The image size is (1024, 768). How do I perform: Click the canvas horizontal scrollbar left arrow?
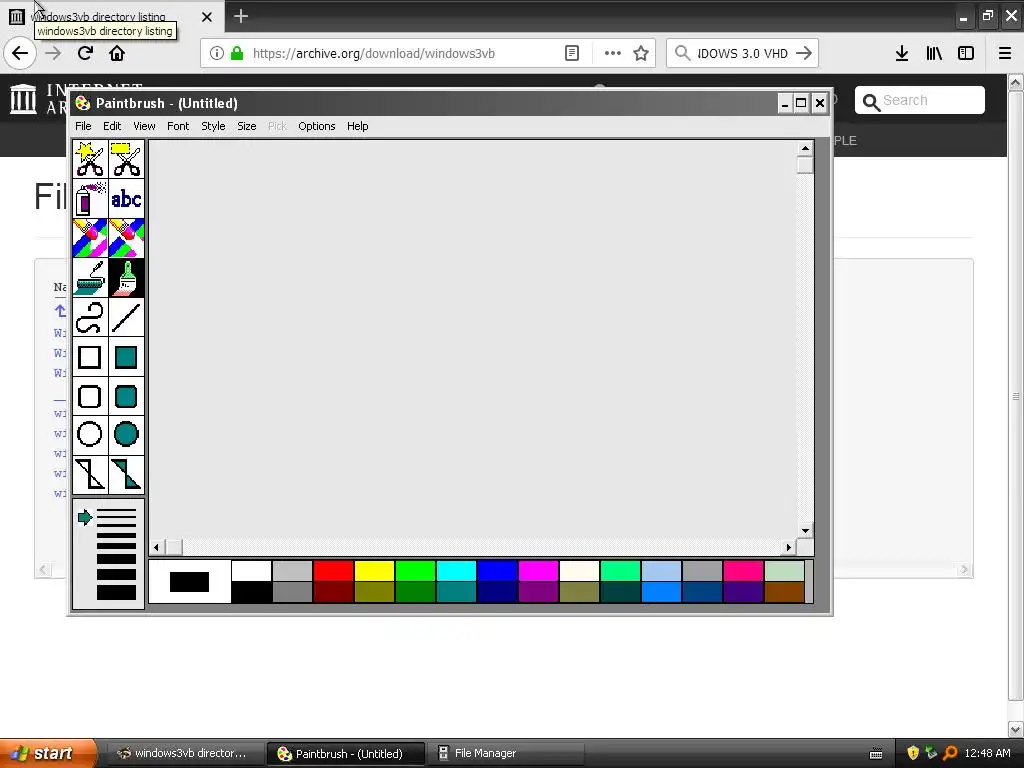[x=157, y=547]
